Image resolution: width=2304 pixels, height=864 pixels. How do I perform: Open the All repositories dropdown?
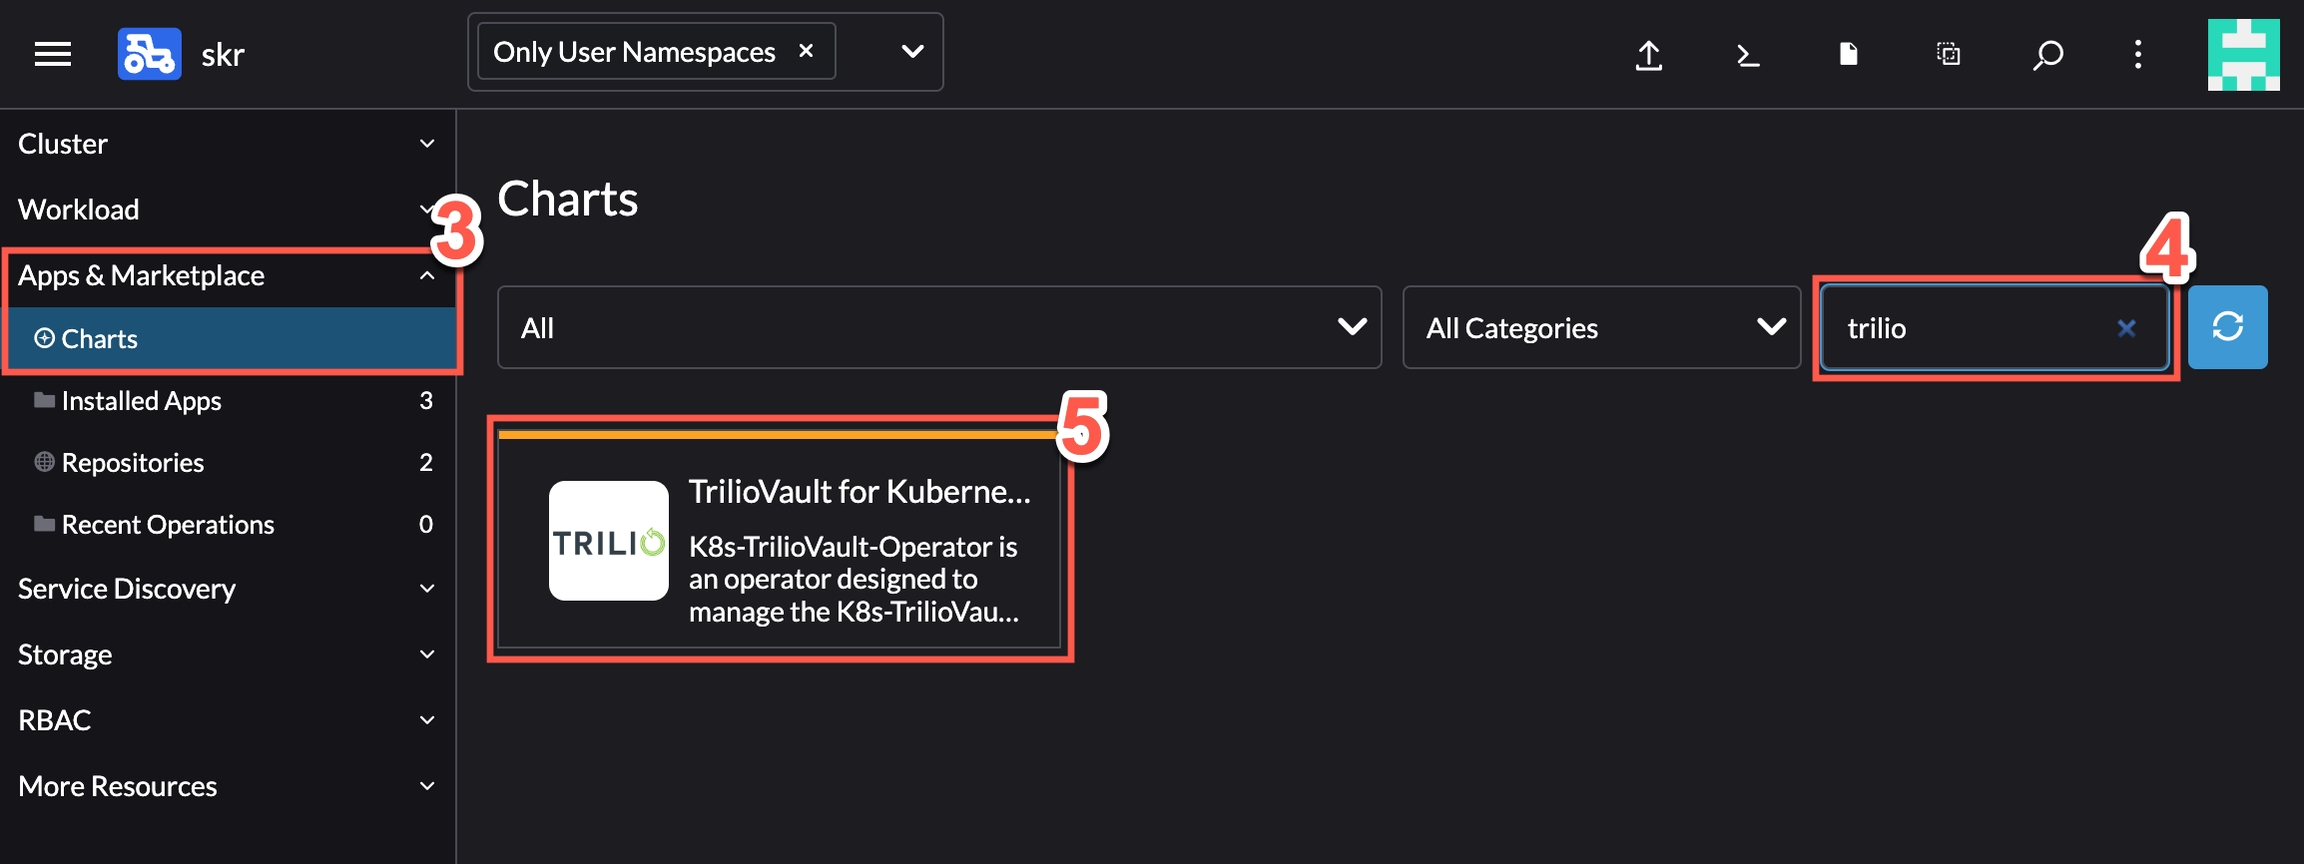click(x=938, y=327)
